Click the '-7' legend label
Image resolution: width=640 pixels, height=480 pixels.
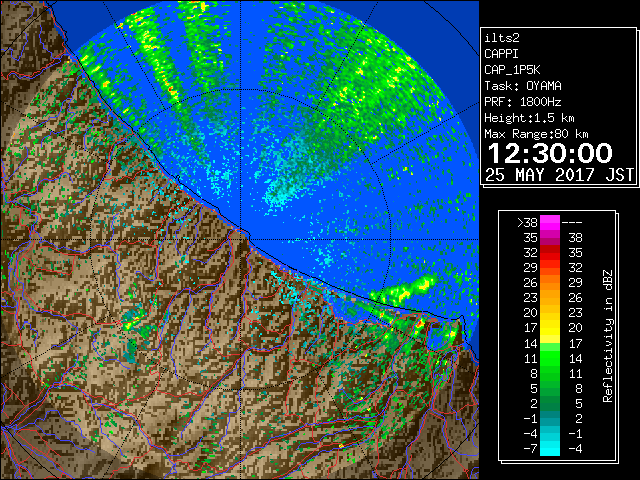coord(530,449)
